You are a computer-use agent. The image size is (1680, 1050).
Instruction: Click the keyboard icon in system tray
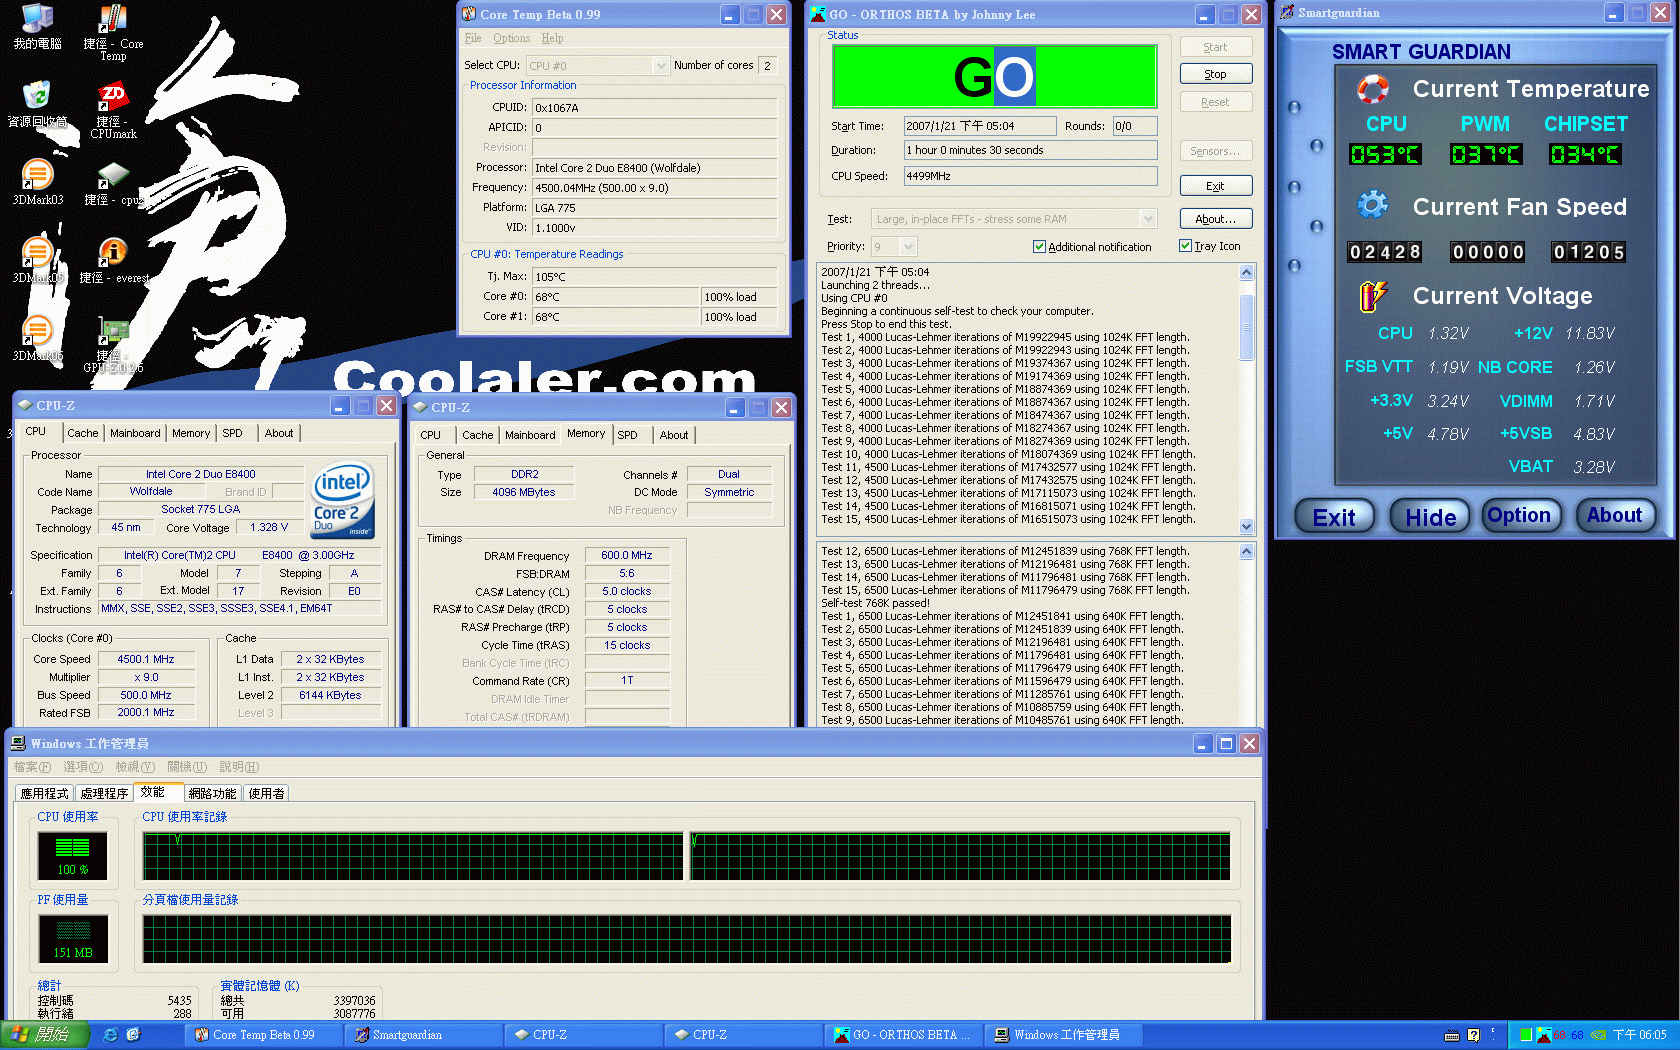tap(1452, 1035)
